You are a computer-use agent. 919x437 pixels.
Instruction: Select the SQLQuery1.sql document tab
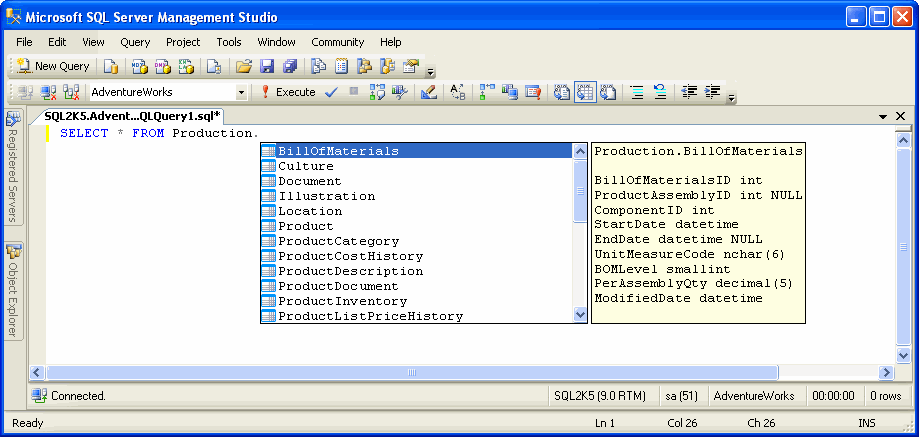(132, 116)
